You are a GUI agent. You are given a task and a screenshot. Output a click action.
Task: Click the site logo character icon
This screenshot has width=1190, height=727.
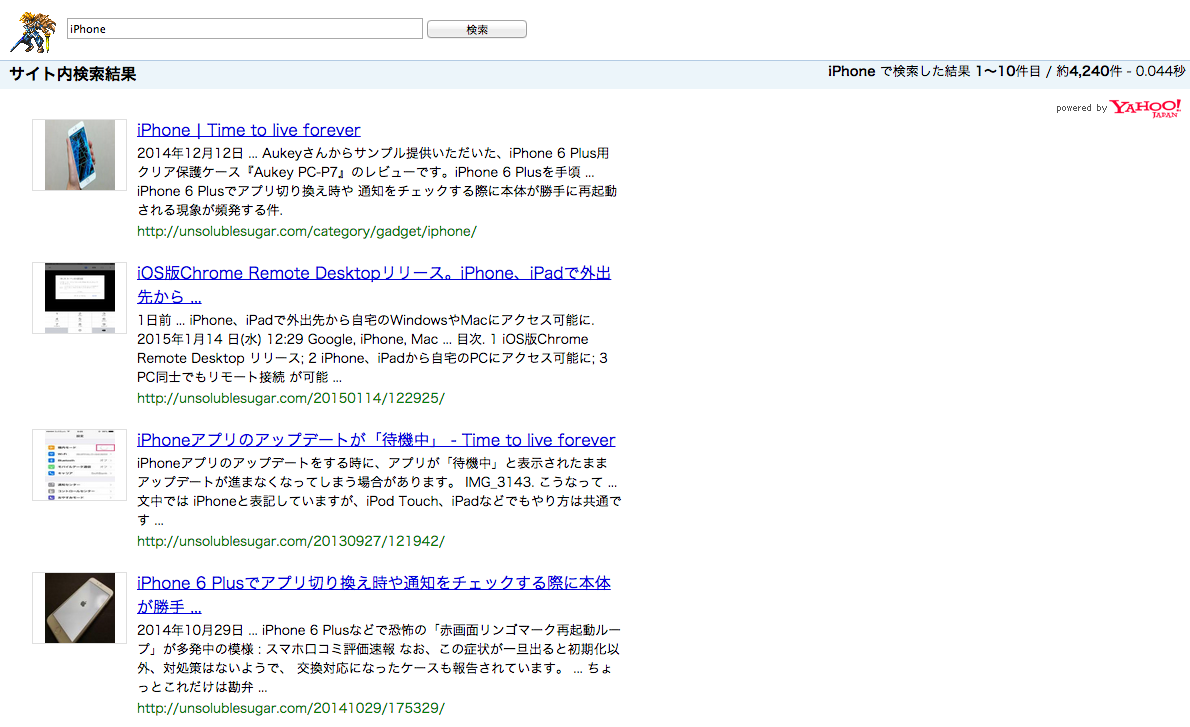click(x=33, y=32)
